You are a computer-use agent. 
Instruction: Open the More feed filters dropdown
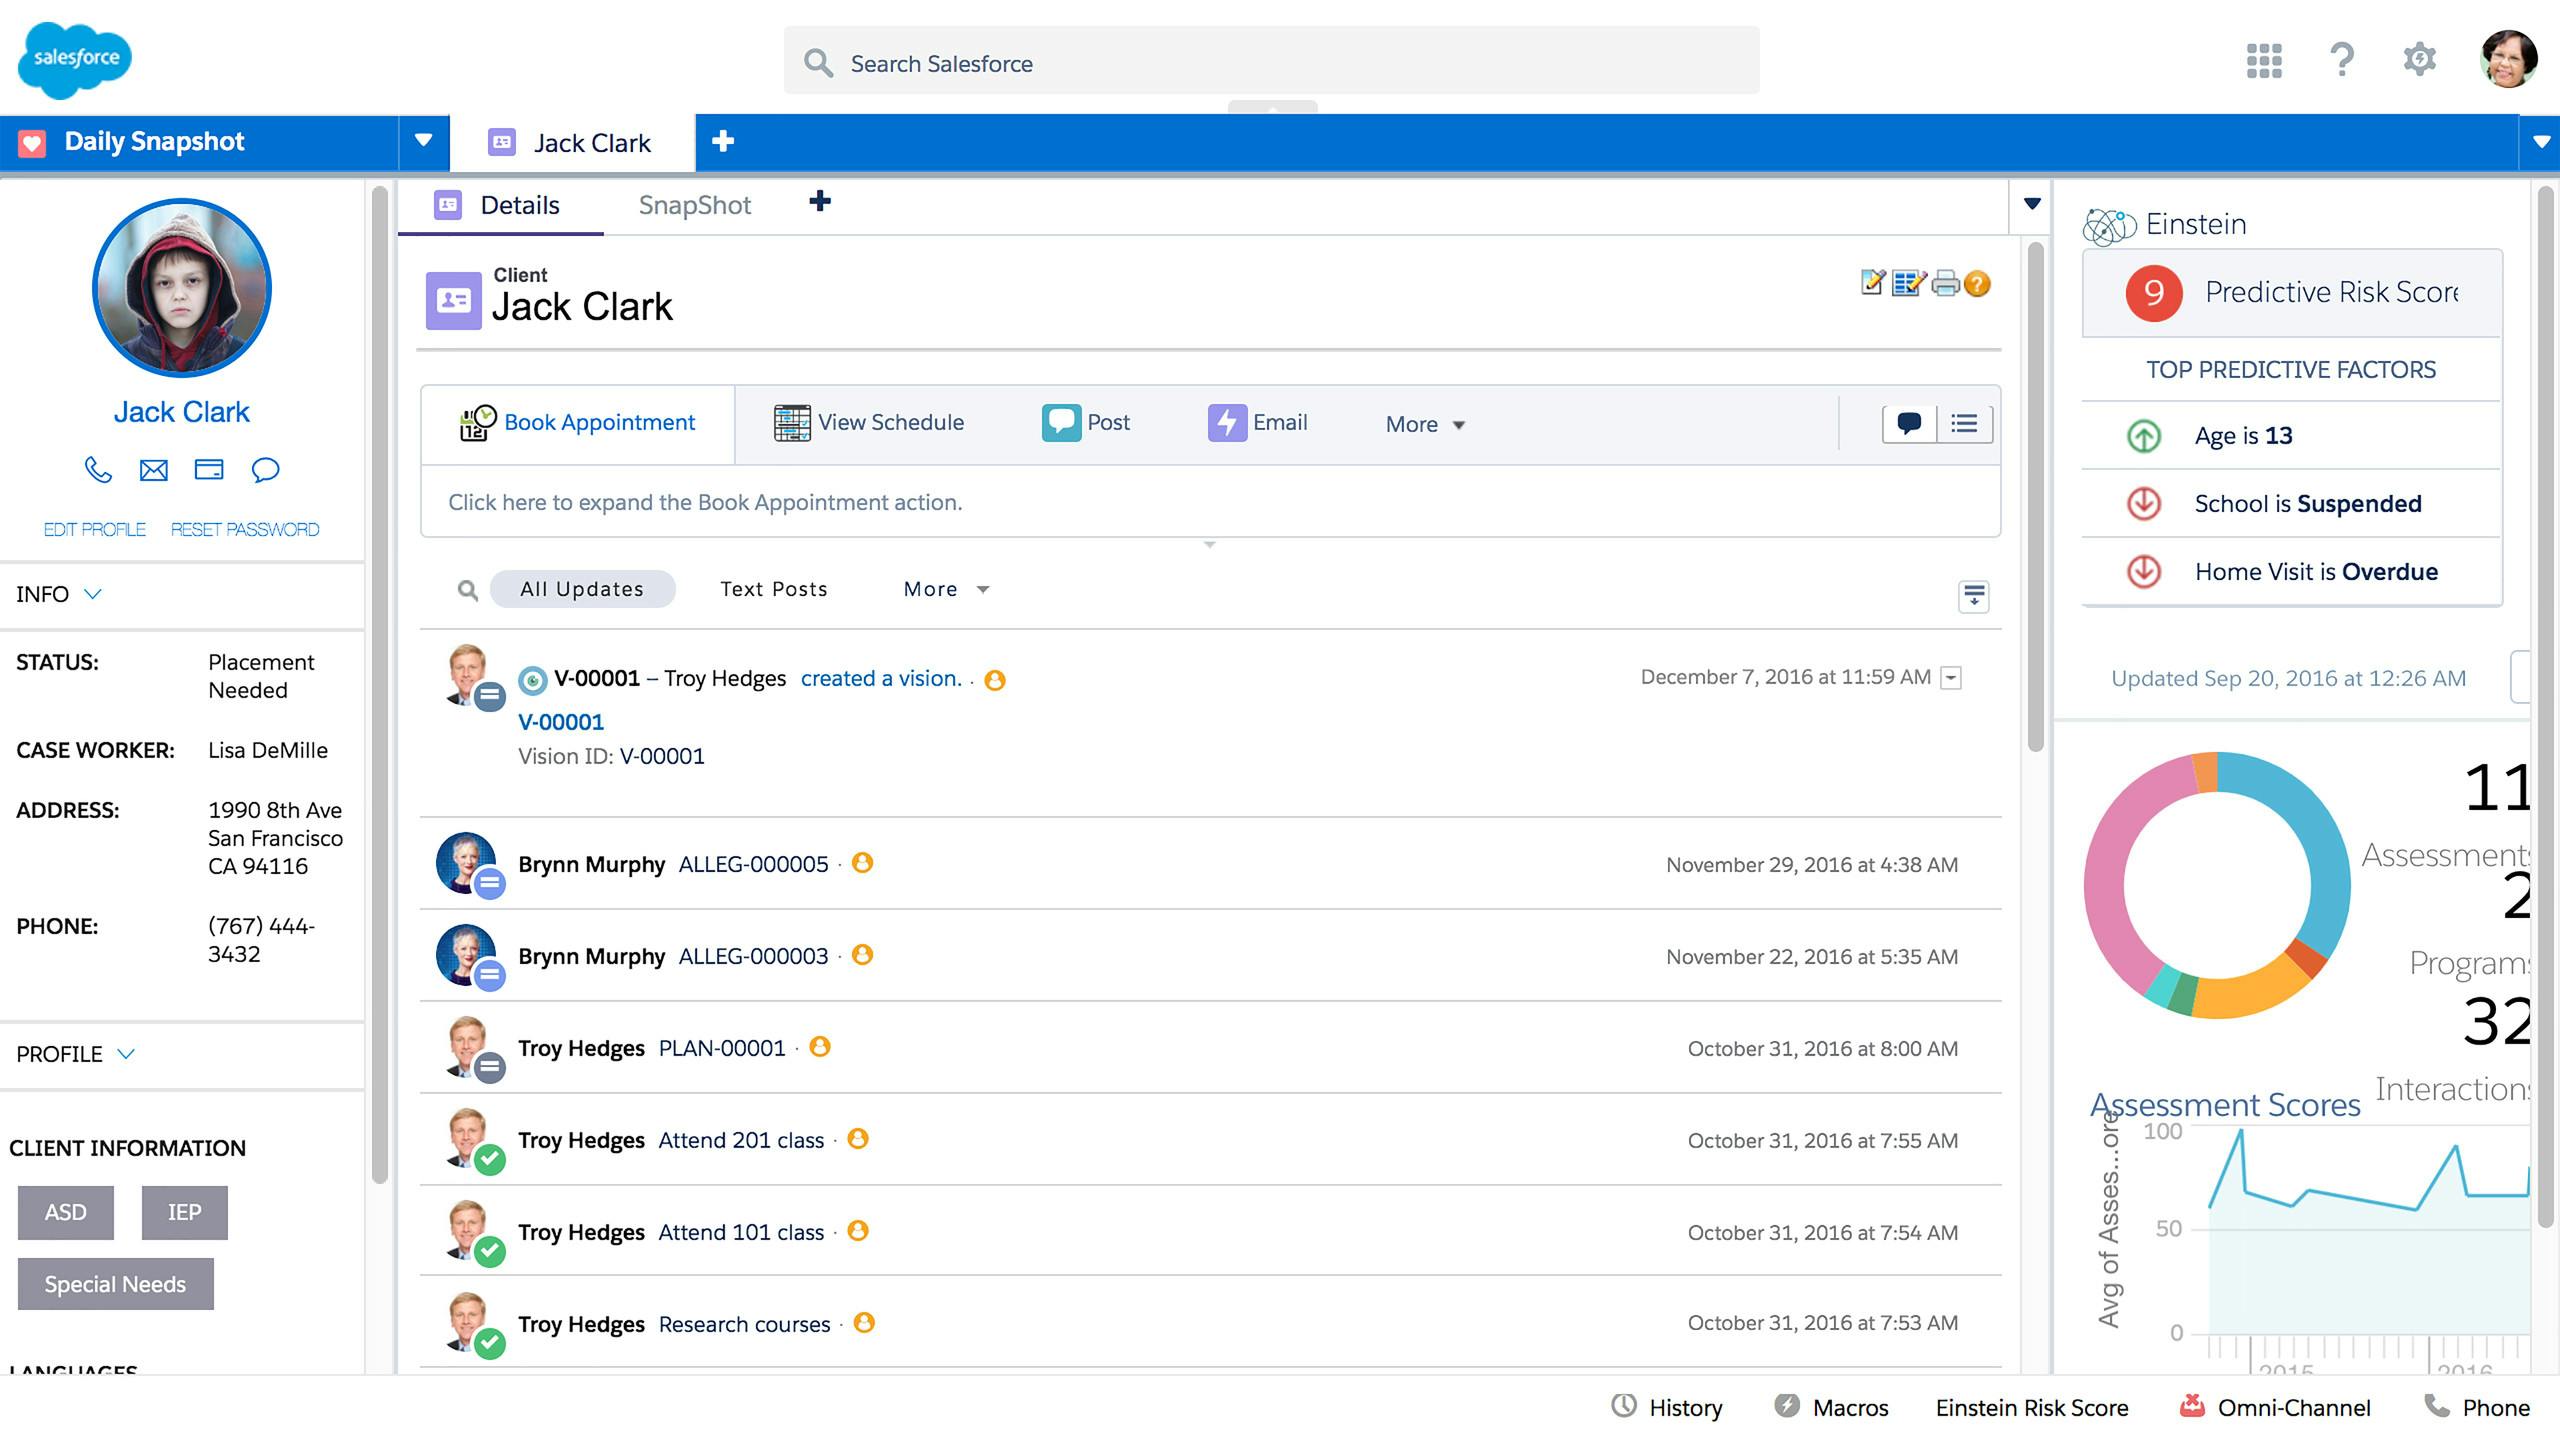(x=946, y=589)
